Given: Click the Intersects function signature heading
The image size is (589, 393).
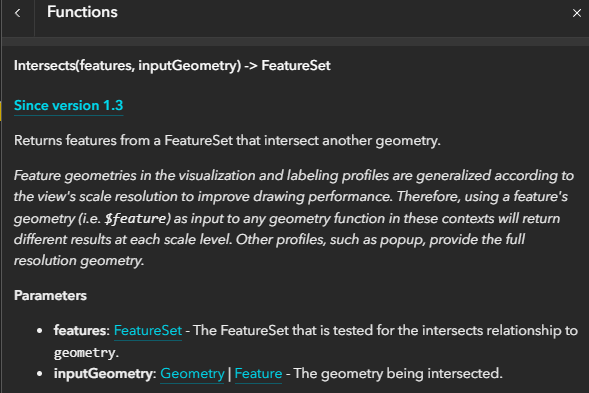Looking at the screenshot, I should click(172, 66).
